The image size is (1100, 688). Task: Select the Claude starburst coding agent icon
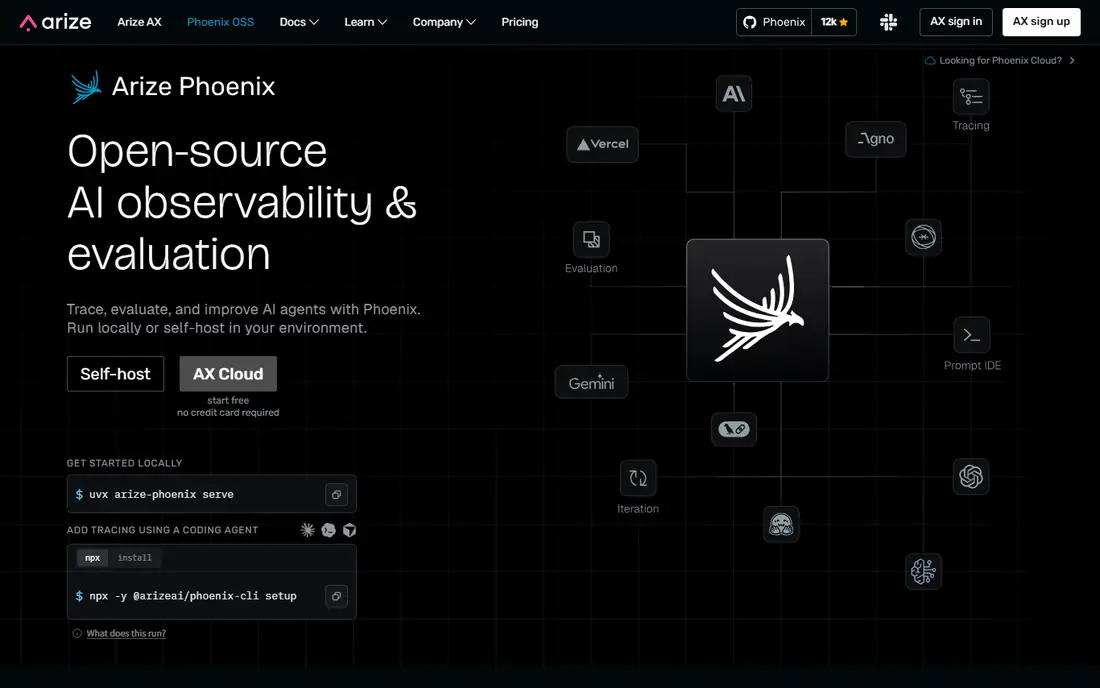pyautogui.click(x=307, y=530)
